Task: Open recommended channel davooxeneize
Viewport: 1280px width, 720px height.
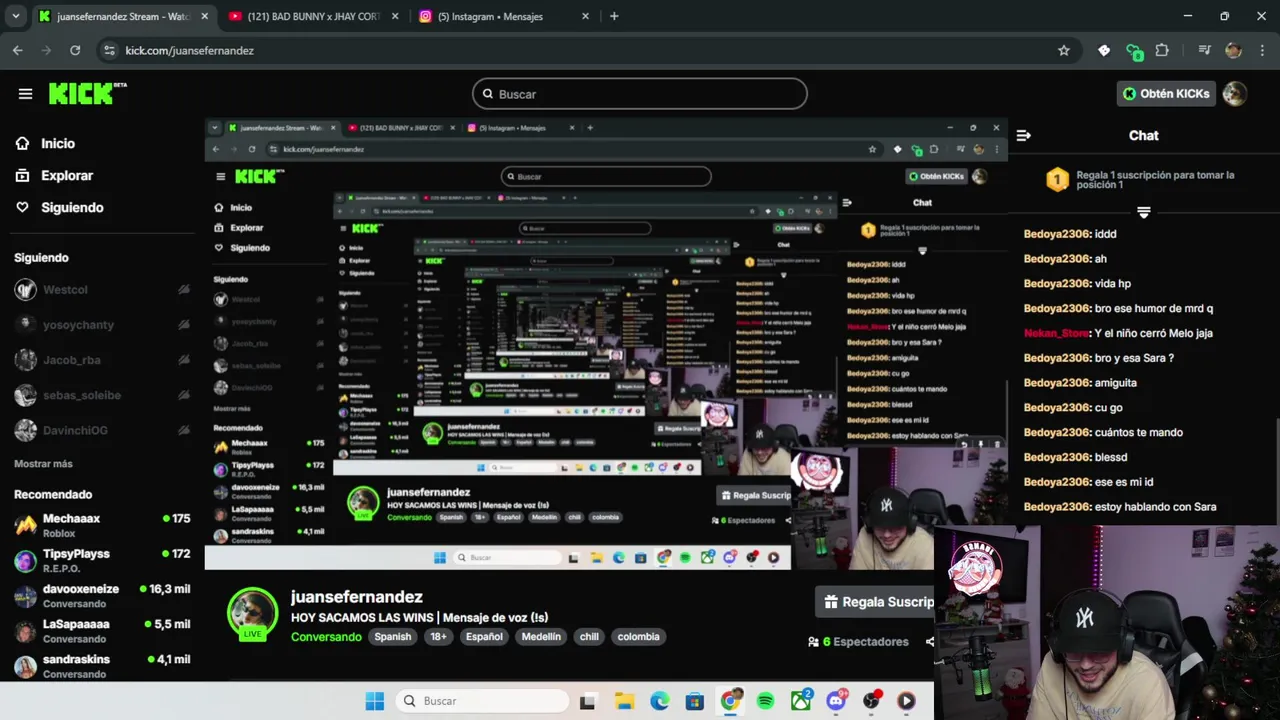Action: click(102, 595)
